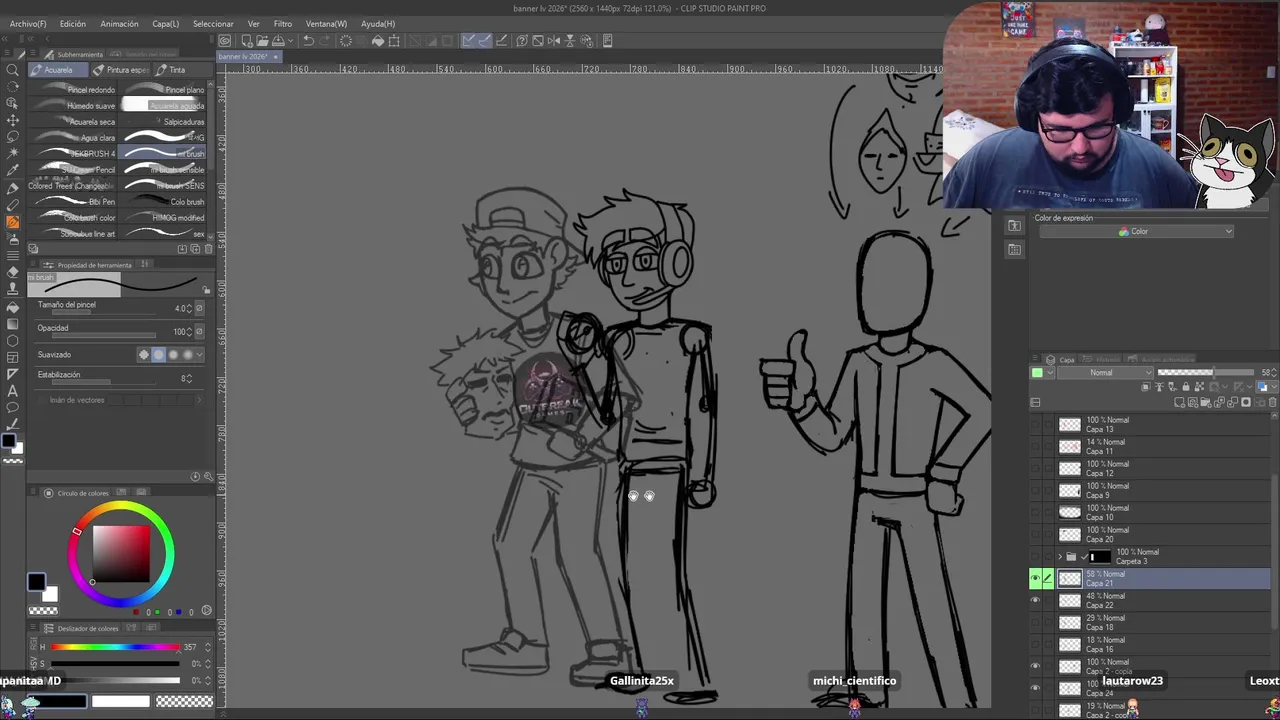Screen dimensions: 1280x720
Task: Select the Auto select wand tool
Action: pos(13,153)
